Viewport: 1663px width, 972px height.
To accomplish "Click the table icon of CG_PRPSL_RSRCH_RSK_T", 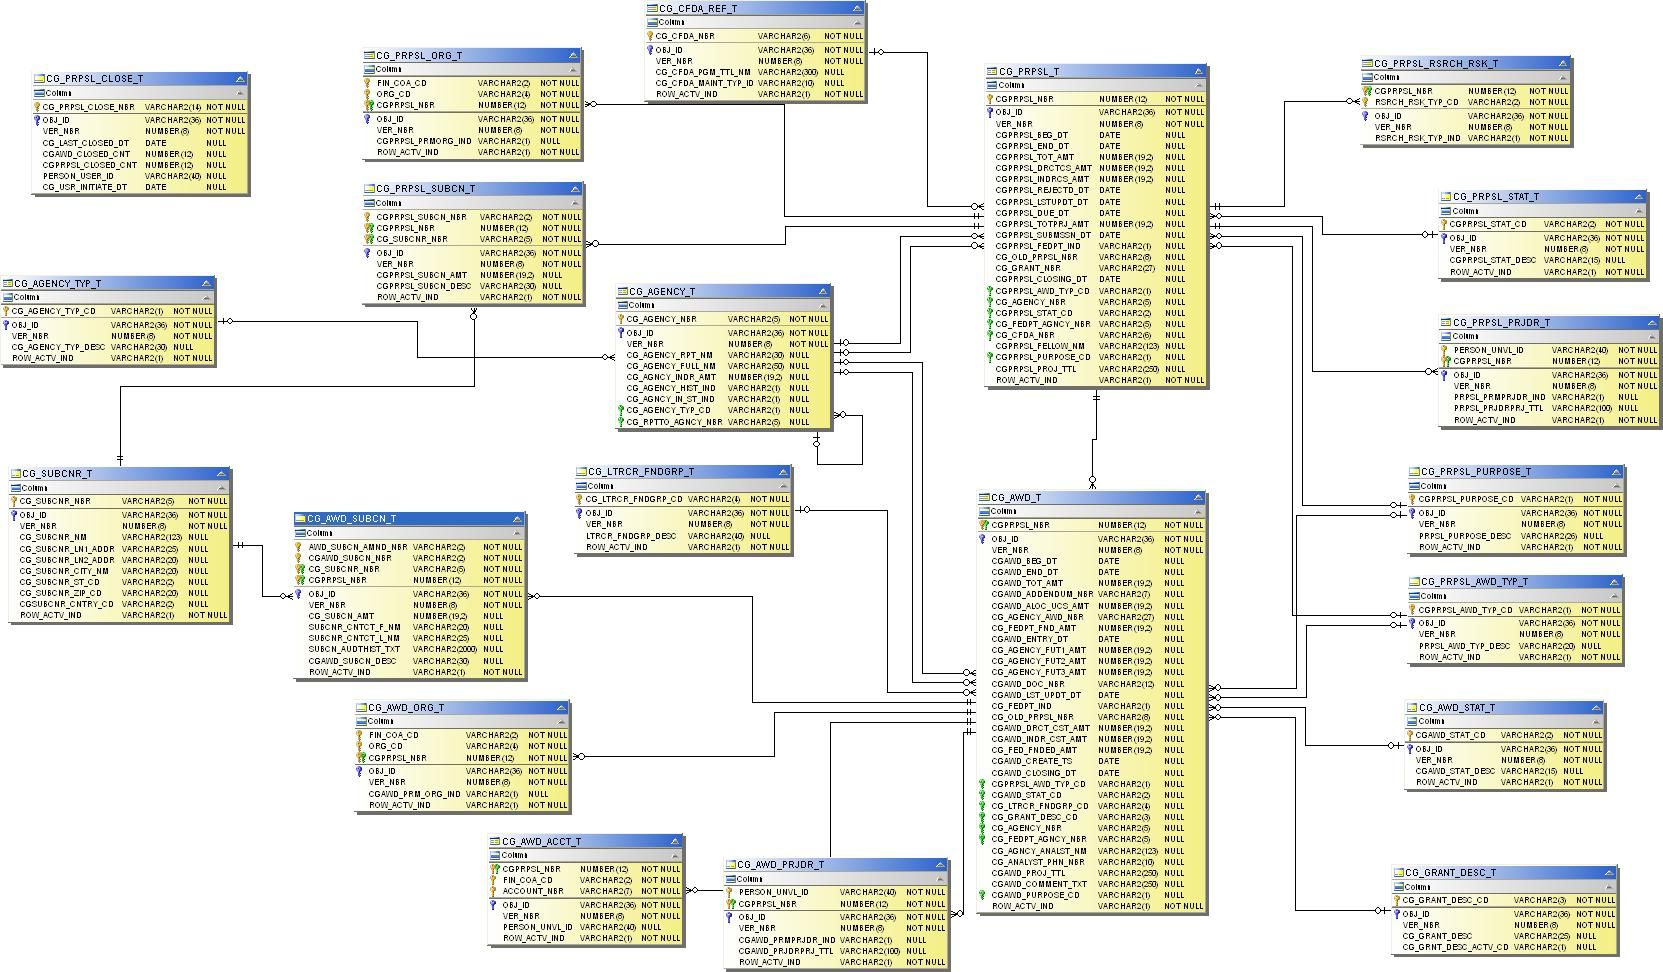I will [x=1368, y=64].
